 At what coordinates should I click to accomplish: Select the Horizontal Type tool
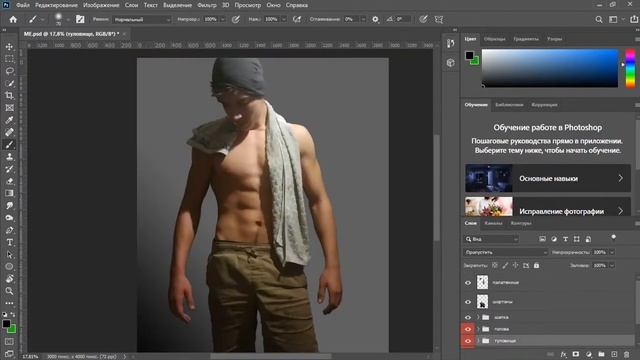9,242
